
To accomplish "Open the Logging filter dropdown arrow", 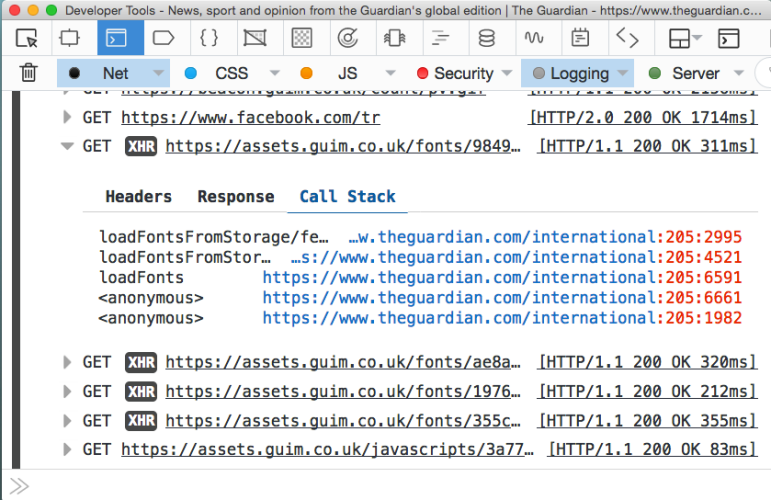I will 623,73.
